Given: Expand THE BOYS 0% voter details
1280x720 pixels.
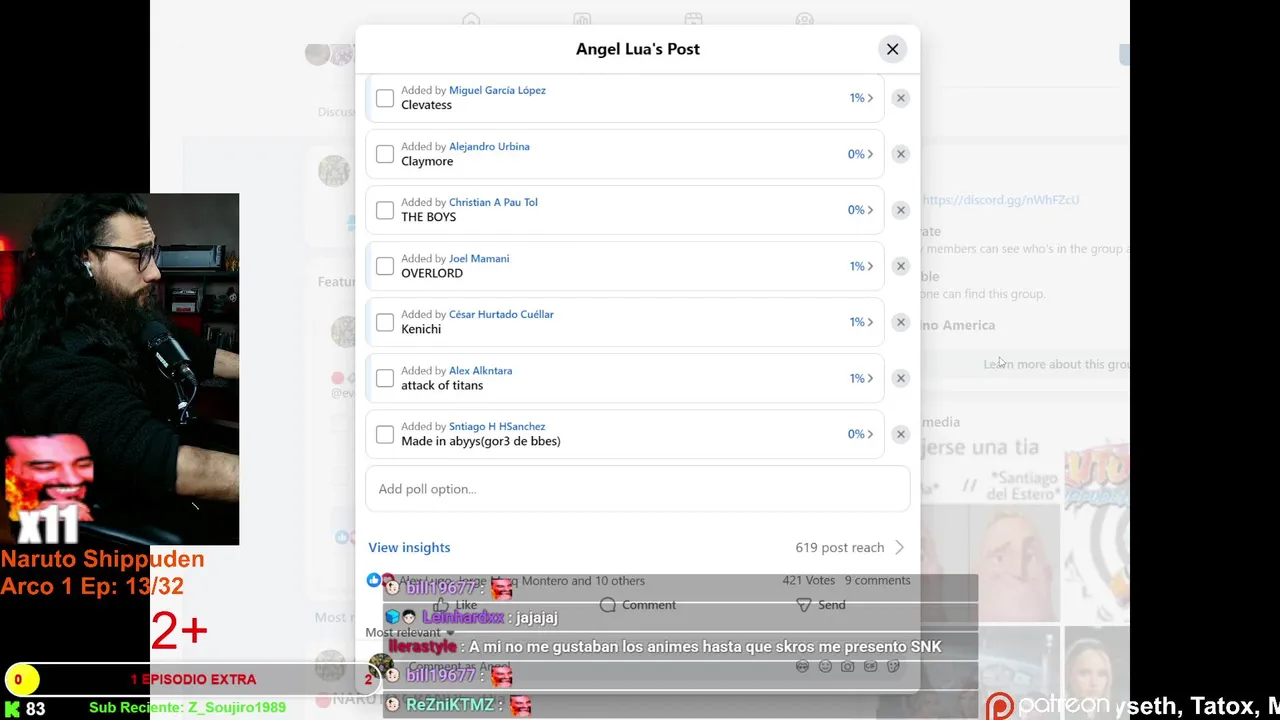Looking at the screenshot, I should coord(861,210).
